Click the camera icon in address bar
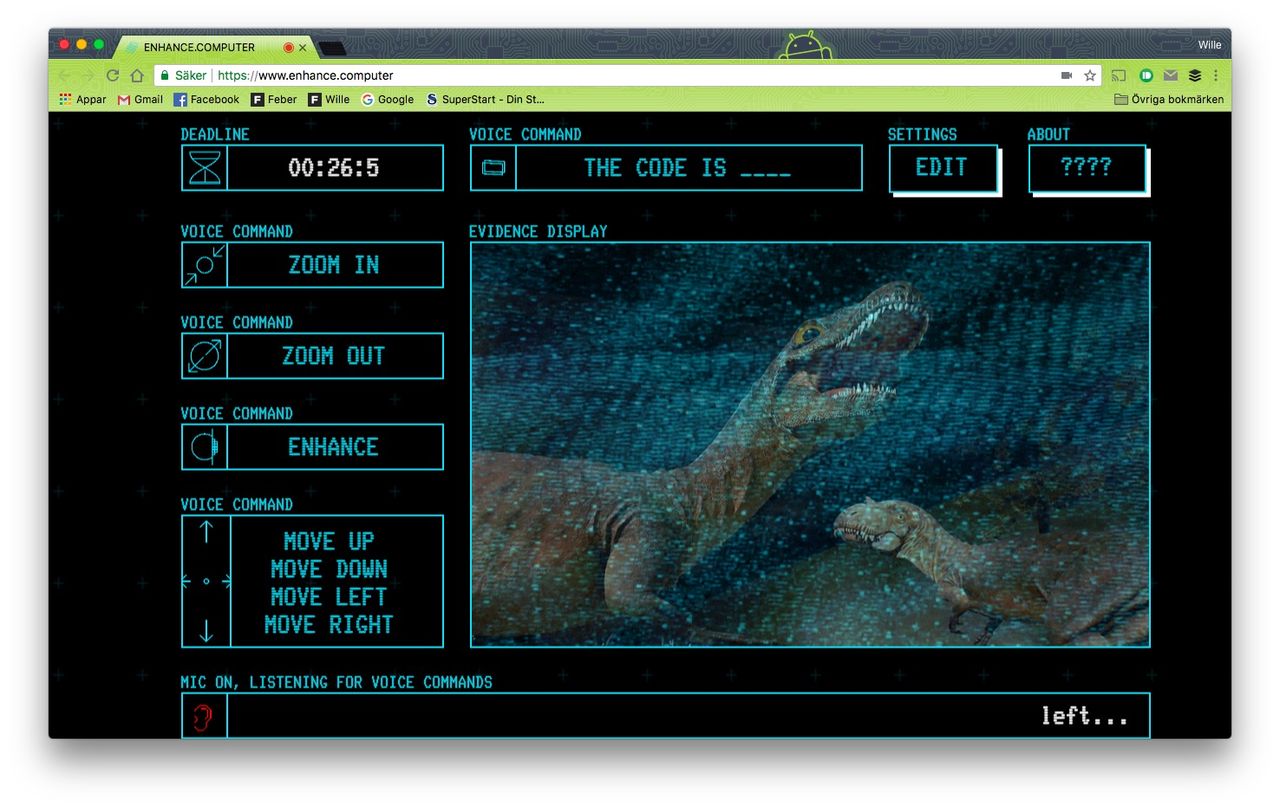Screen dimensions: 1280x808 pos(1066,76)
